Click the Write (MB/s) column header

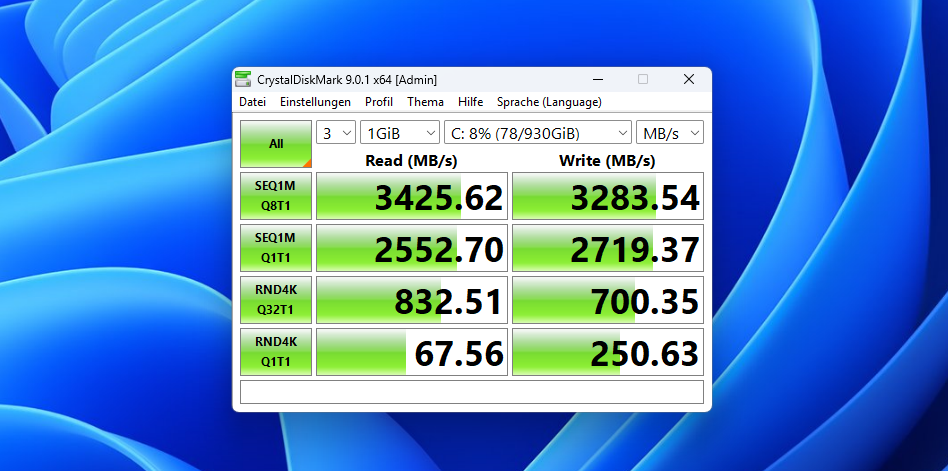(x=607, y=161)
